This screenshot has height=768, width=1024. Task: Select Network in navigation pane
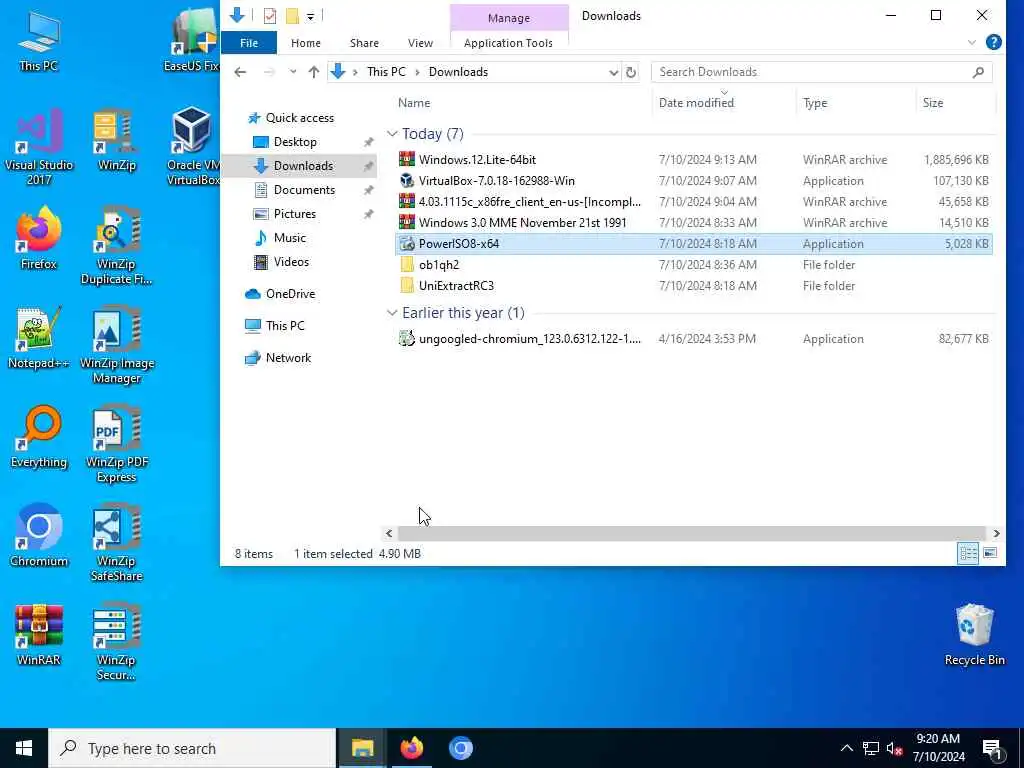click(288, 358)
